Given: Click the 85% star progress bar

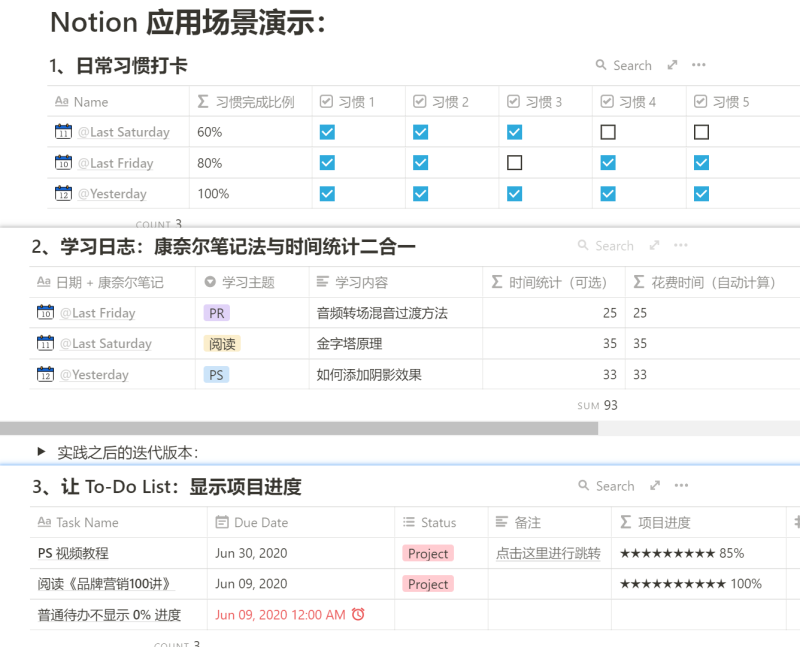Looking at the screenshot, I should [682, 553].
